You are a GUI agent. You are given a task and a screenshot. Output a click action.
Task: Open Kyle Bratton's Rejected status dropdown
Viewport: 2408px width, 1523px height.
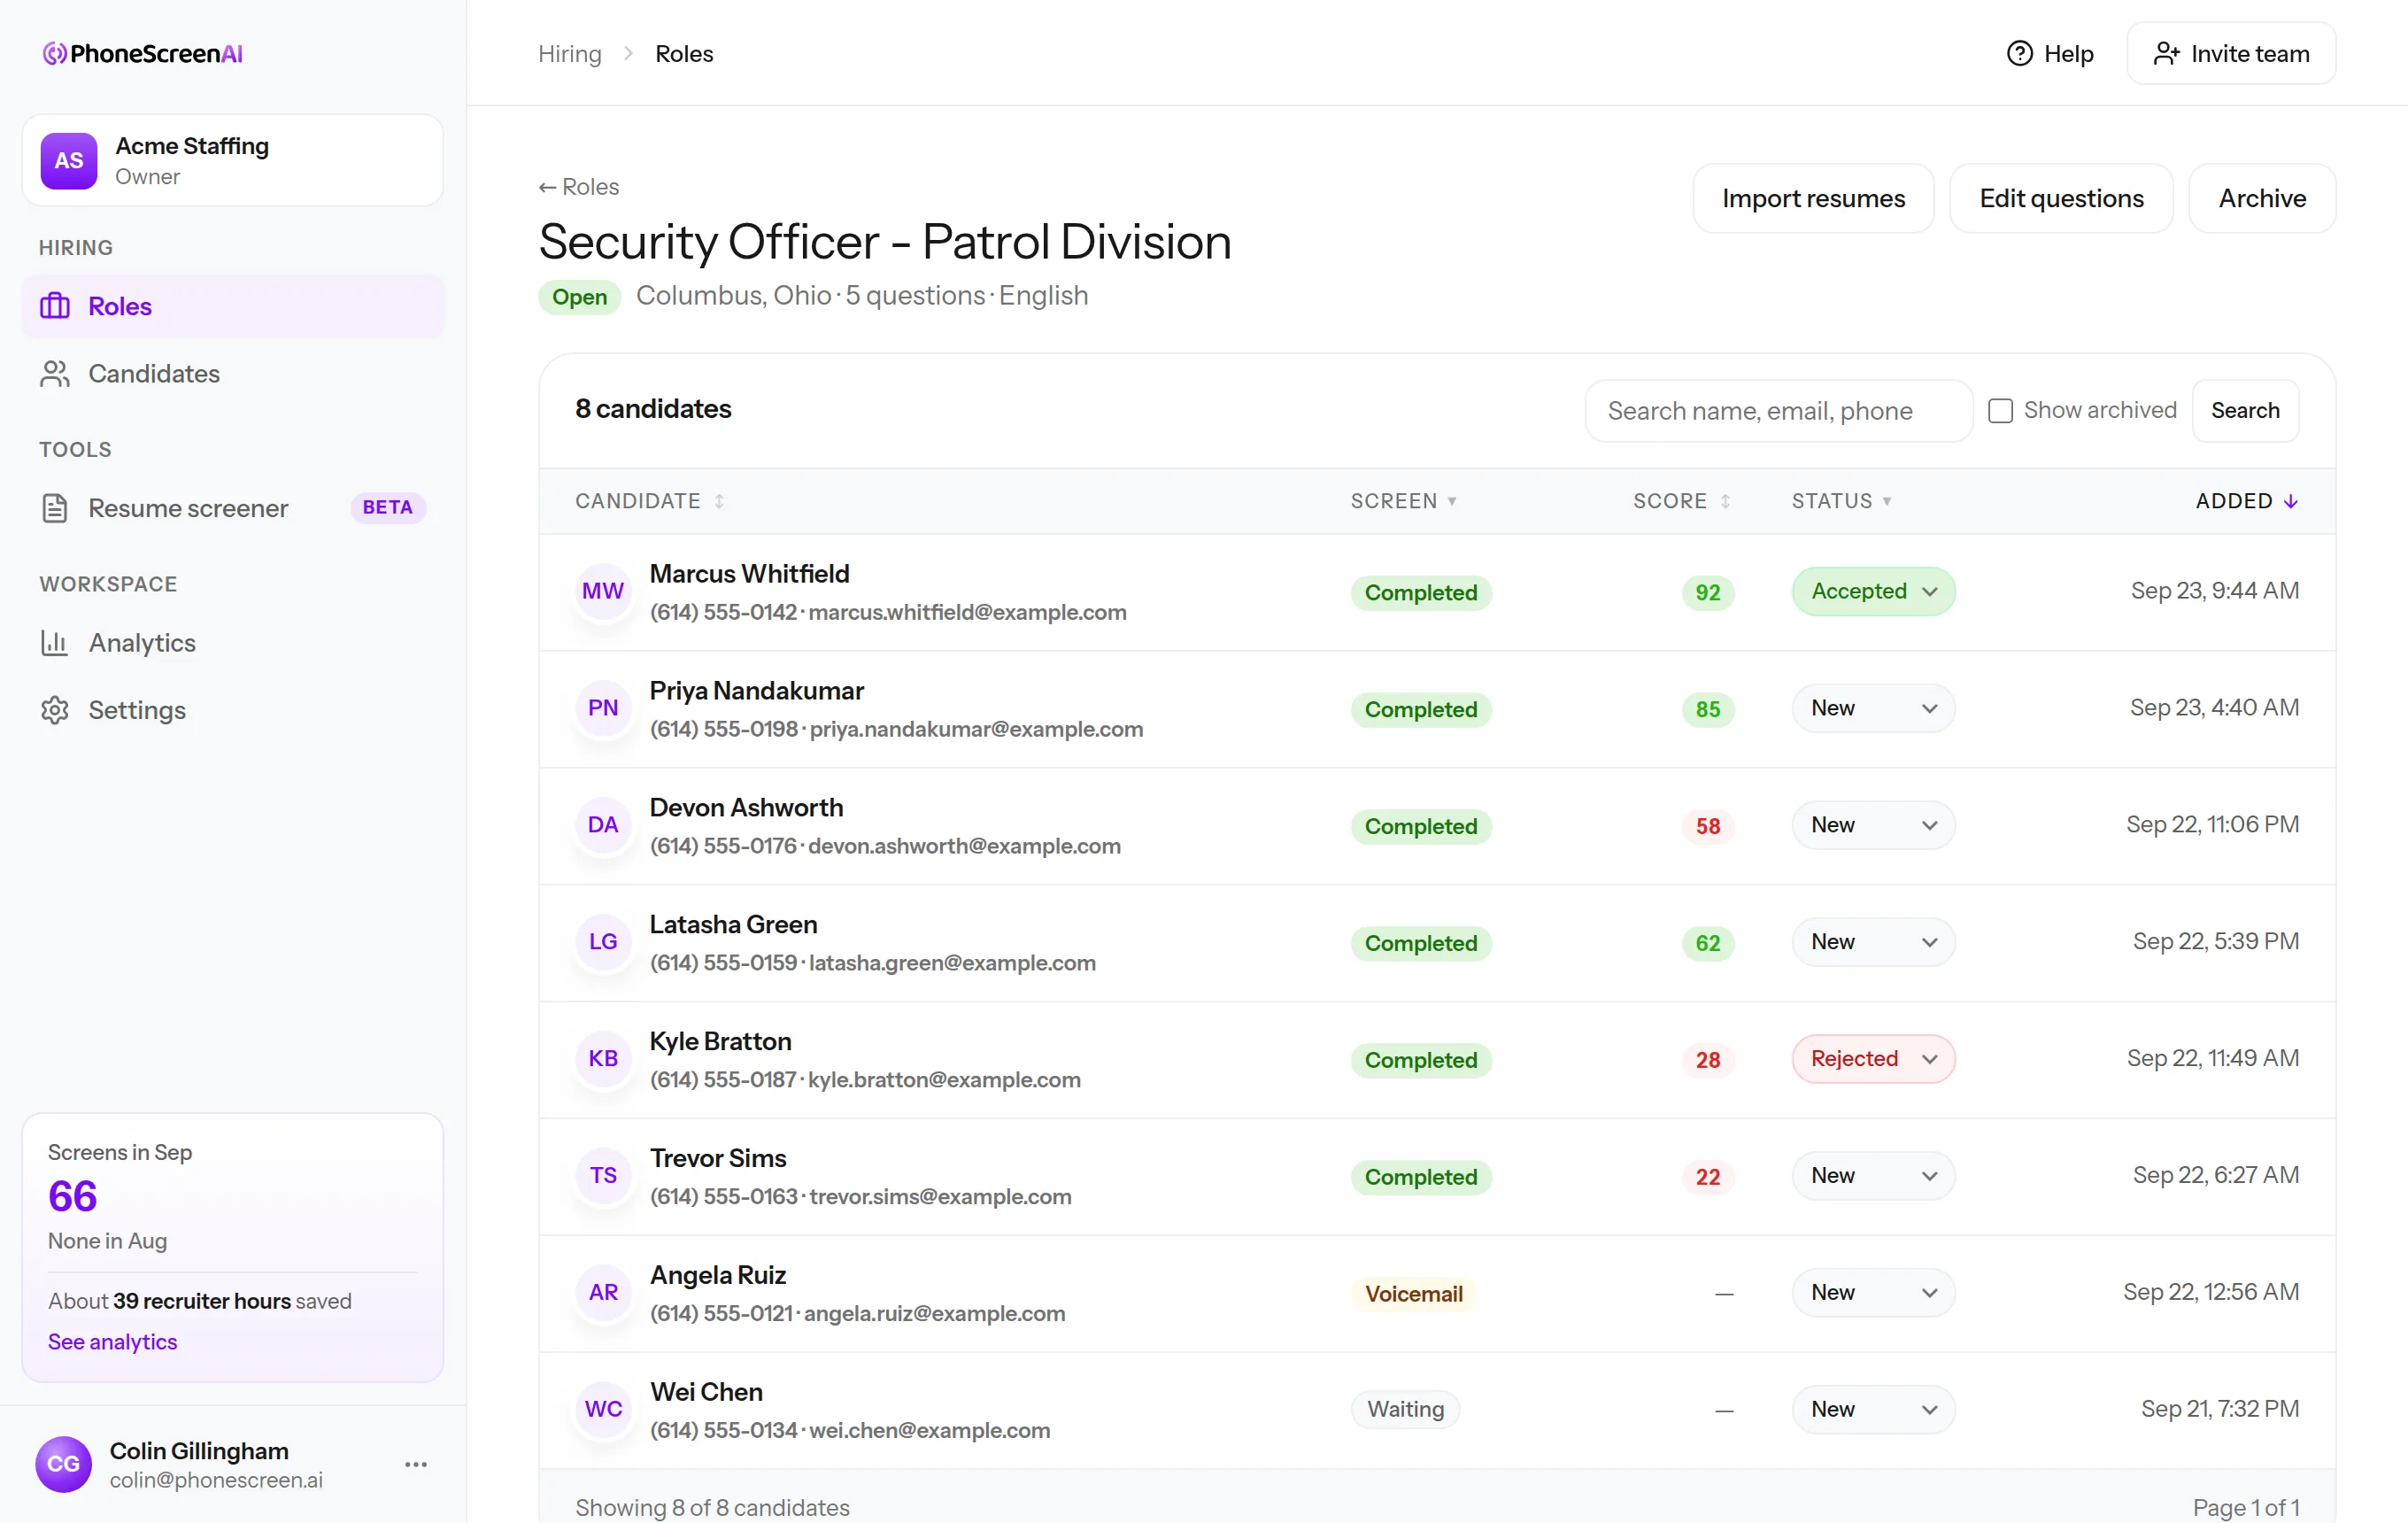[1873, 1059]
